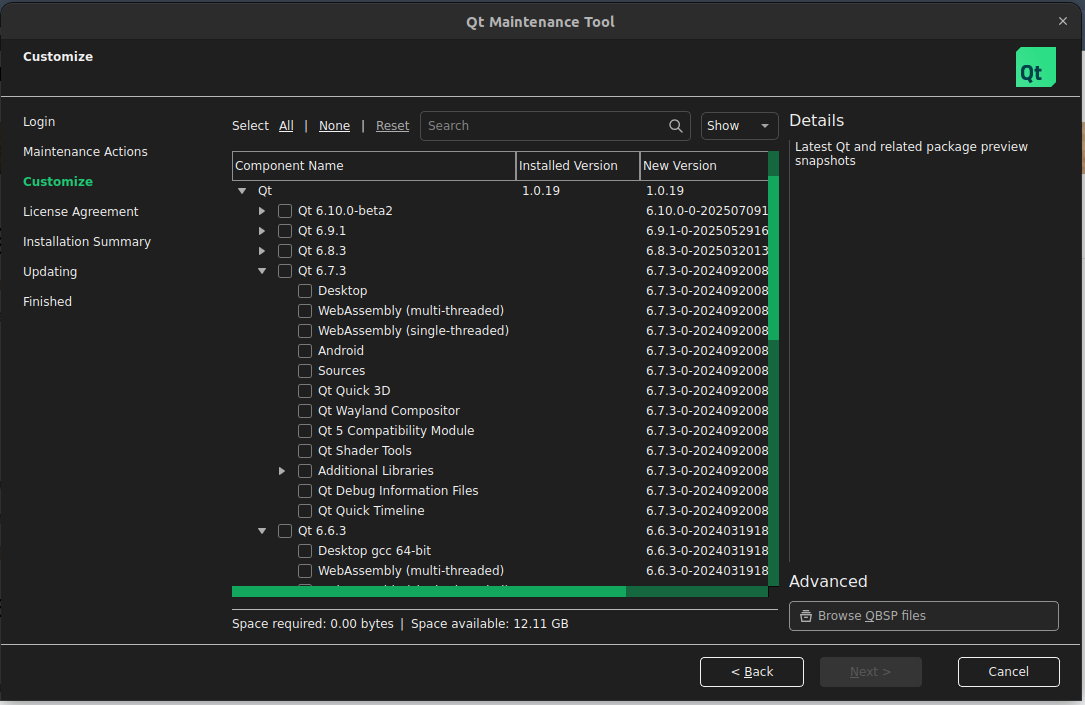Select License Agreement in the sidebar
Screen dimensions: 1085x705
tap(81, 212)
